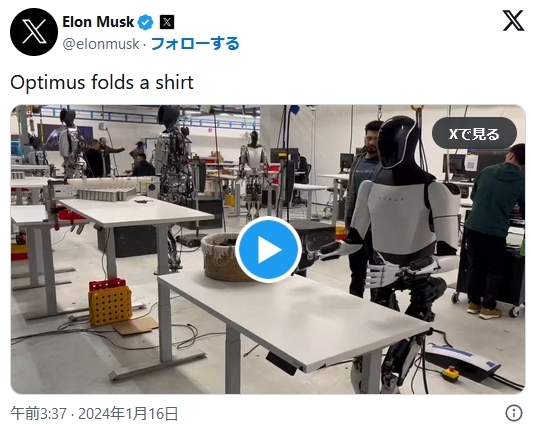Open the info icon below the video
Screen dimensions: 533x430
coord(514,413)
